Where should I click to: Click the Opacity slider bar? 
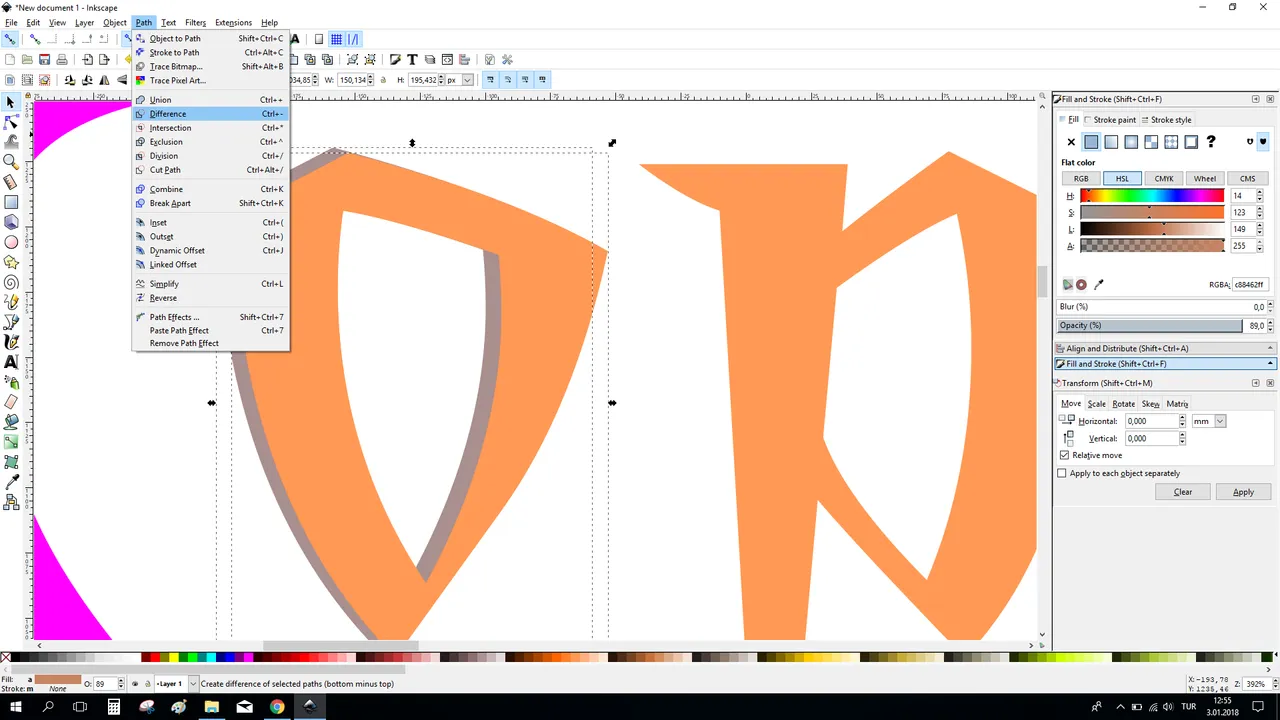coord(1150,326)
